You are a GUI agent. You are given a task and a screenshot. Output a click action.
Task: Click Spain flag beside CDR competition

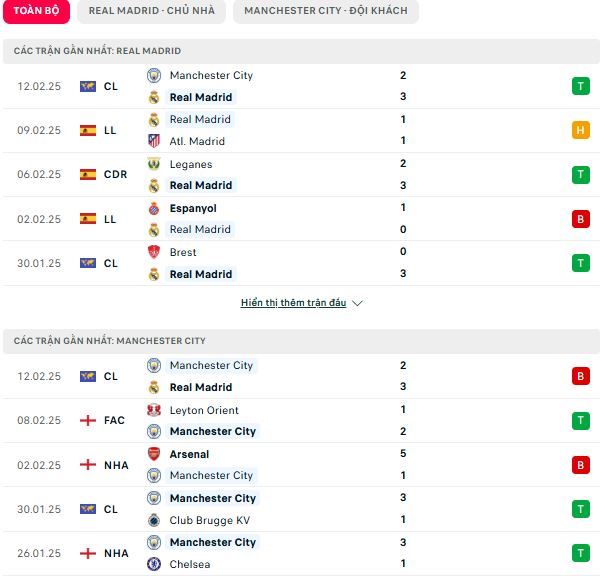[x=88, y=174]
